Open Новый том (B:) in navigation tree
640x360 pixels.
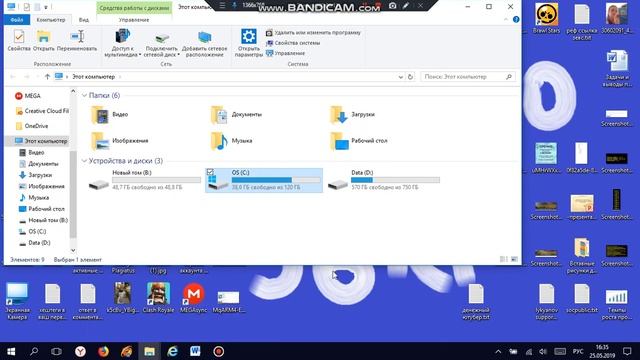point(43,220)
